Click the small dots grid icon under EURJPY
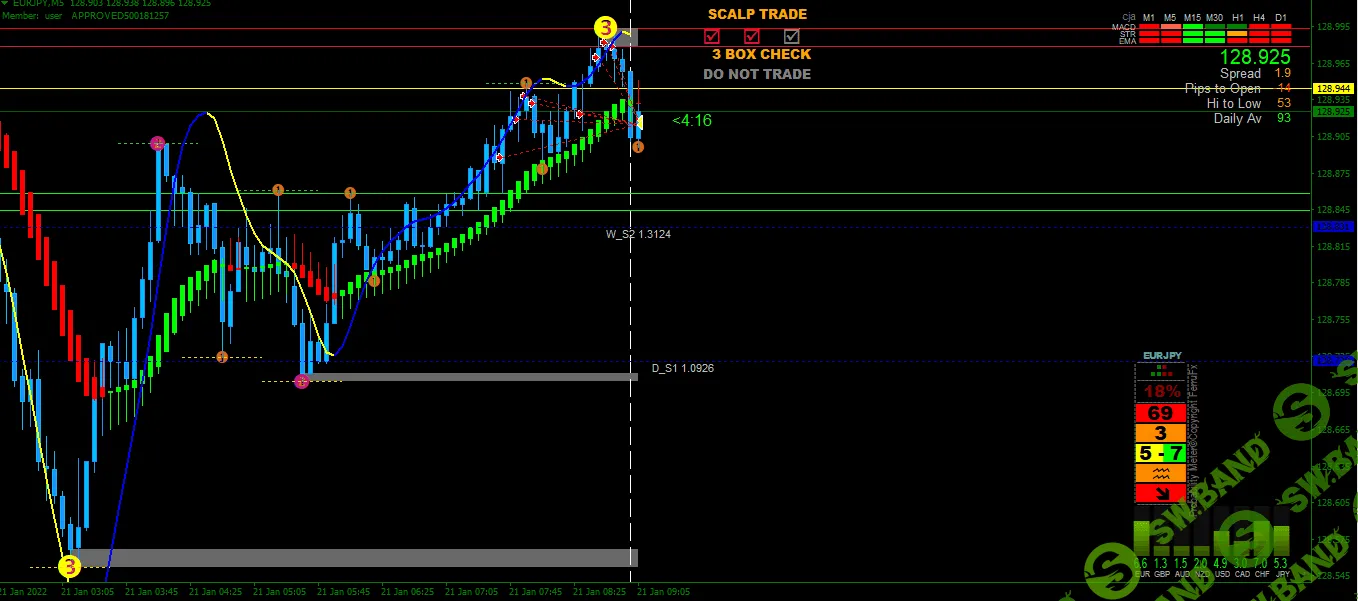 1160,373
